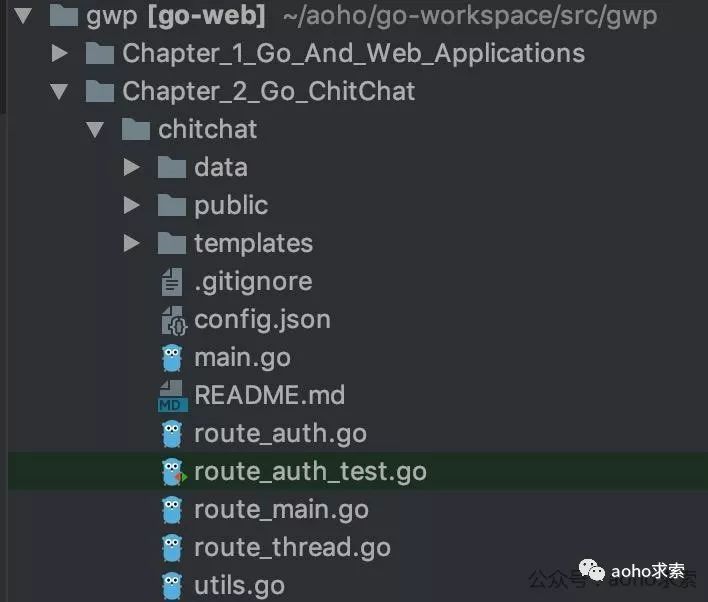The height and width of the screenshot is (602, 708).
Task: Click the gopher icon beside route_thread.go
Action: click(x=172, y=548)
